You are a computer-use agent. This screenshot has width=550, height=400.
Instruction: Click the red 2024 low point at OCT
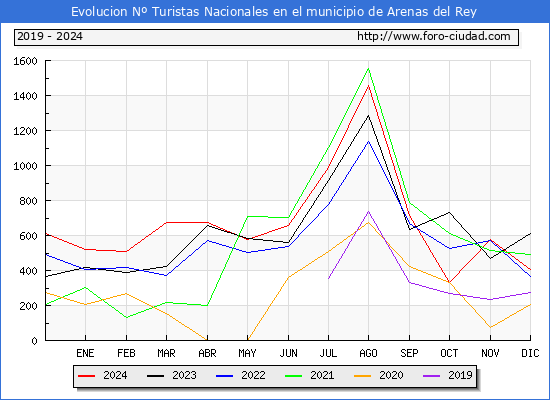pos(449,282)
